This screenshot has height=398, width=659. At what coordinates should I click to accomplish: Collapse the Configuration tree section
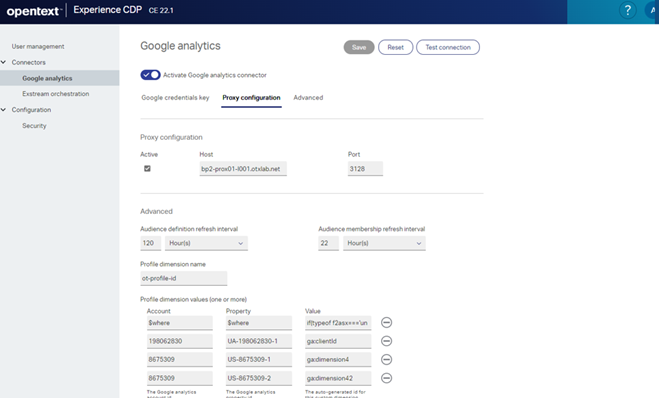[3, 110]
